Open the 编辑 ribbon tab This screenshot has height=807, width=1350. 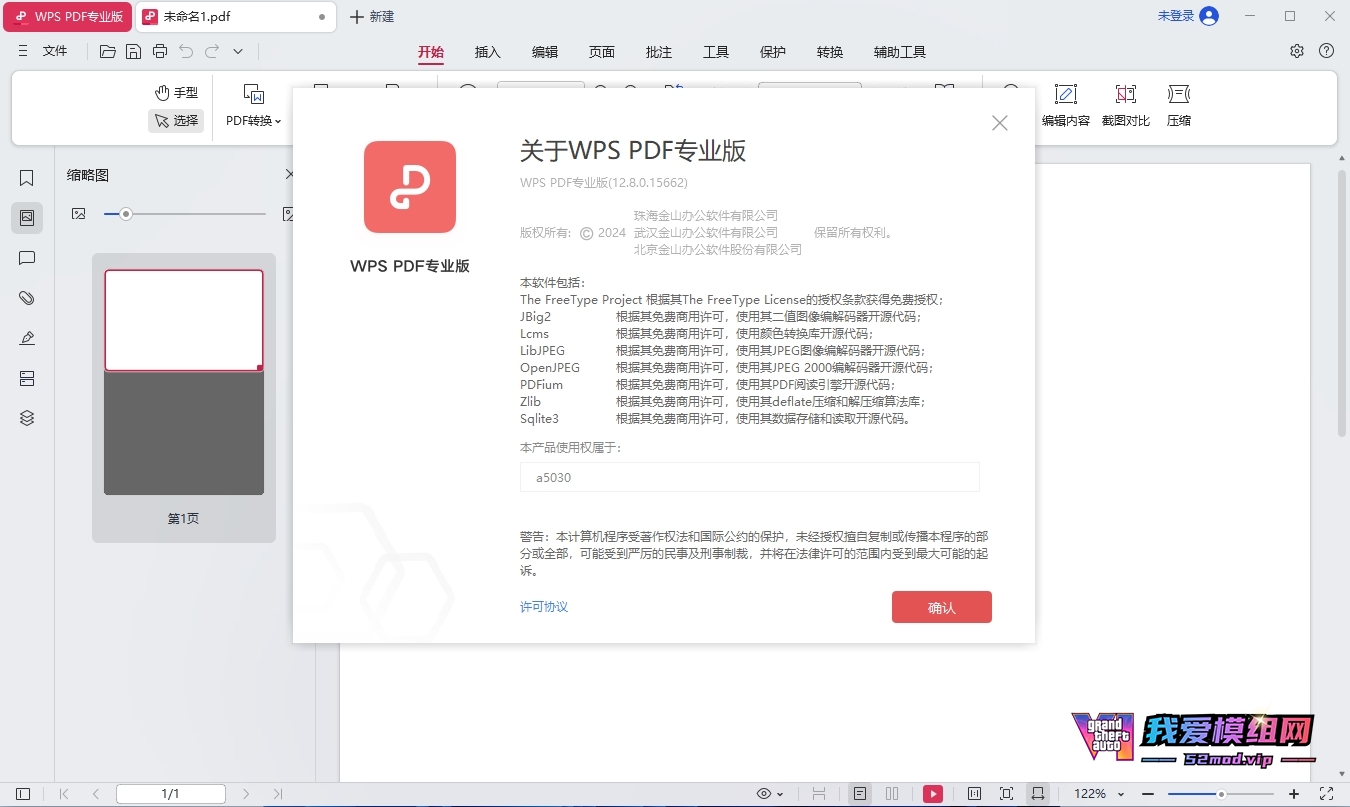(x=545, y=52)
